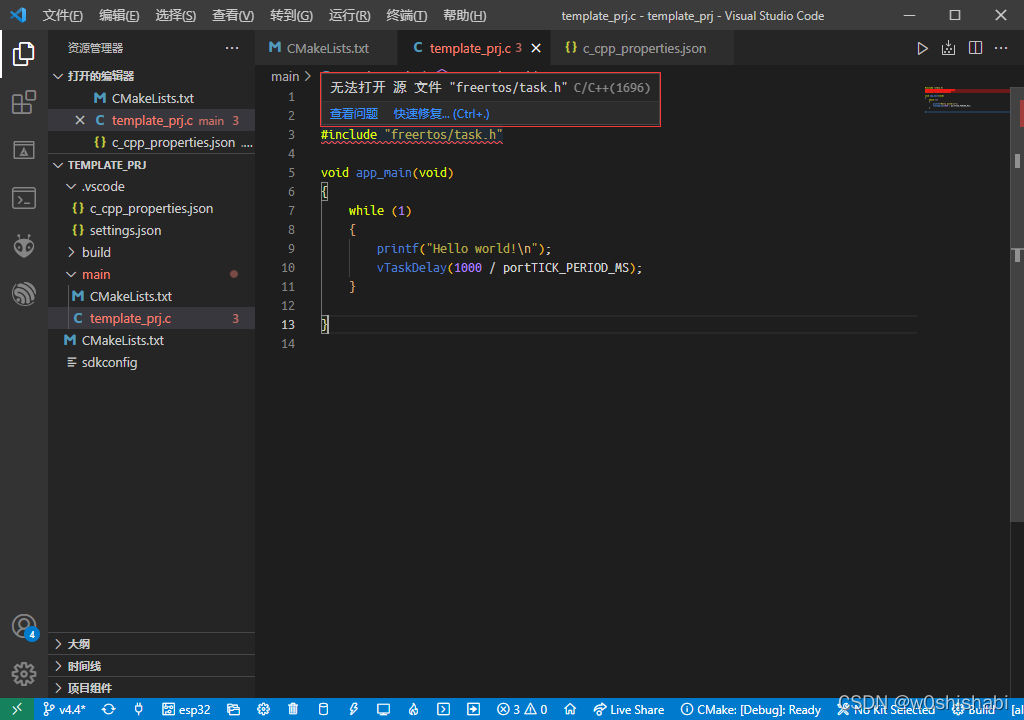The height and width of the screenshot is (720, 1024).
Task: Open 终端(T) menu
Action: click(x=407, y=16)
